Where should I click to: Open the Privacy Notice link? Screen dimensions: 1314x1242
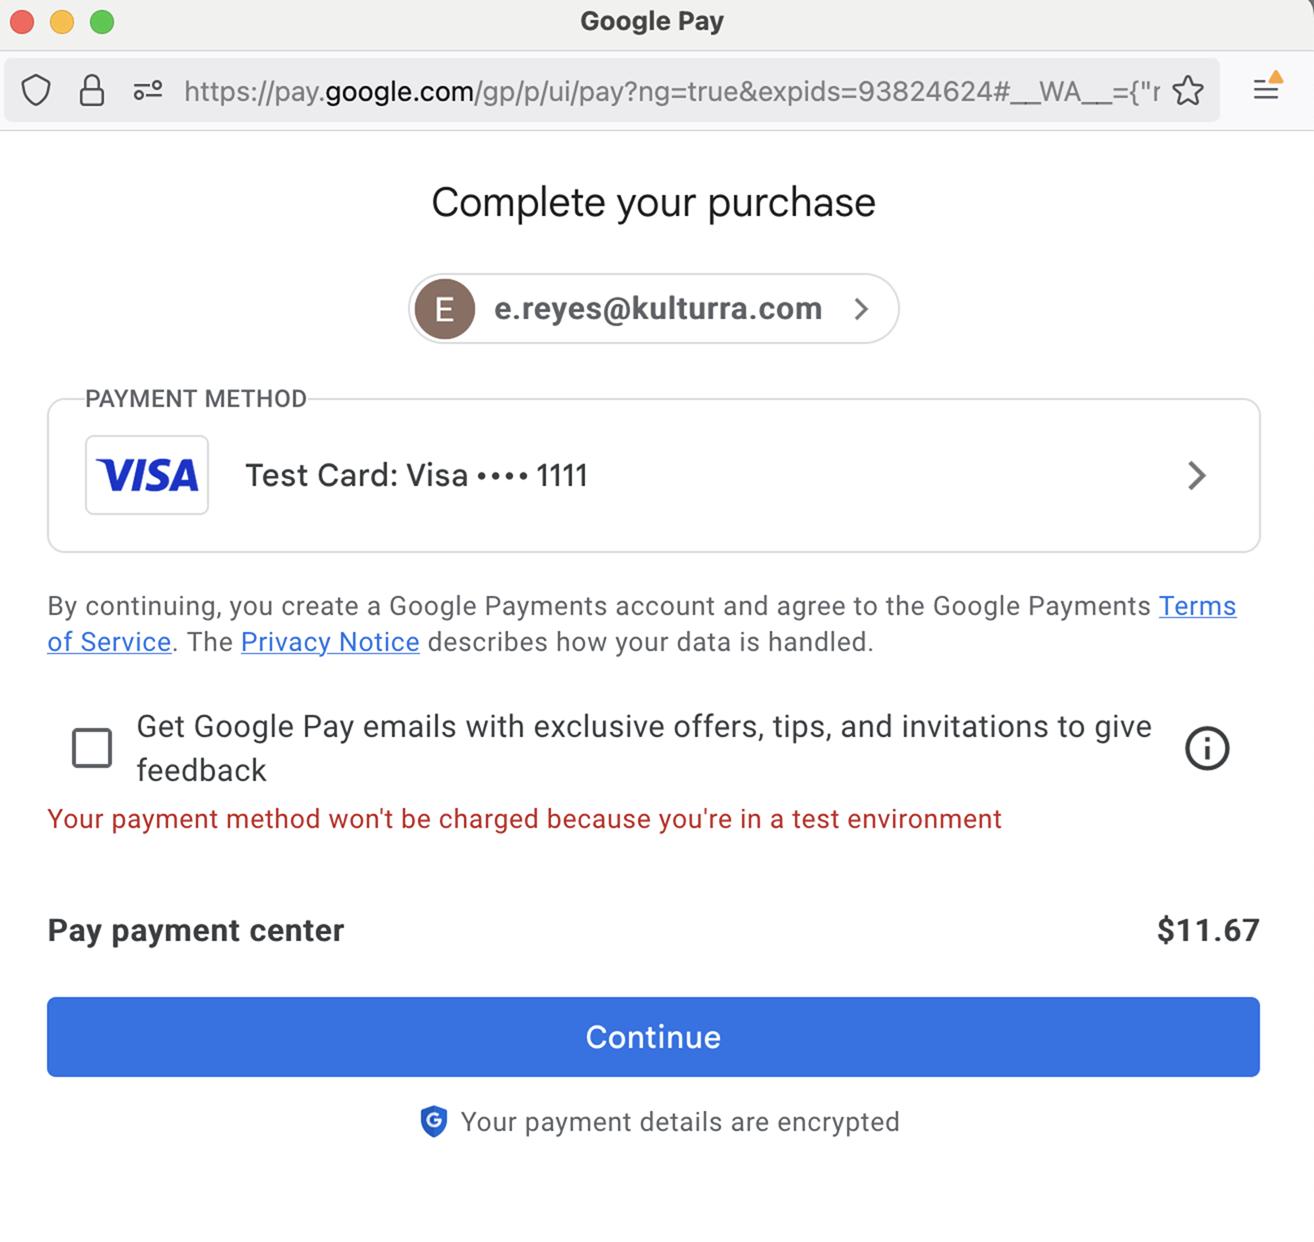click(330, 642)
